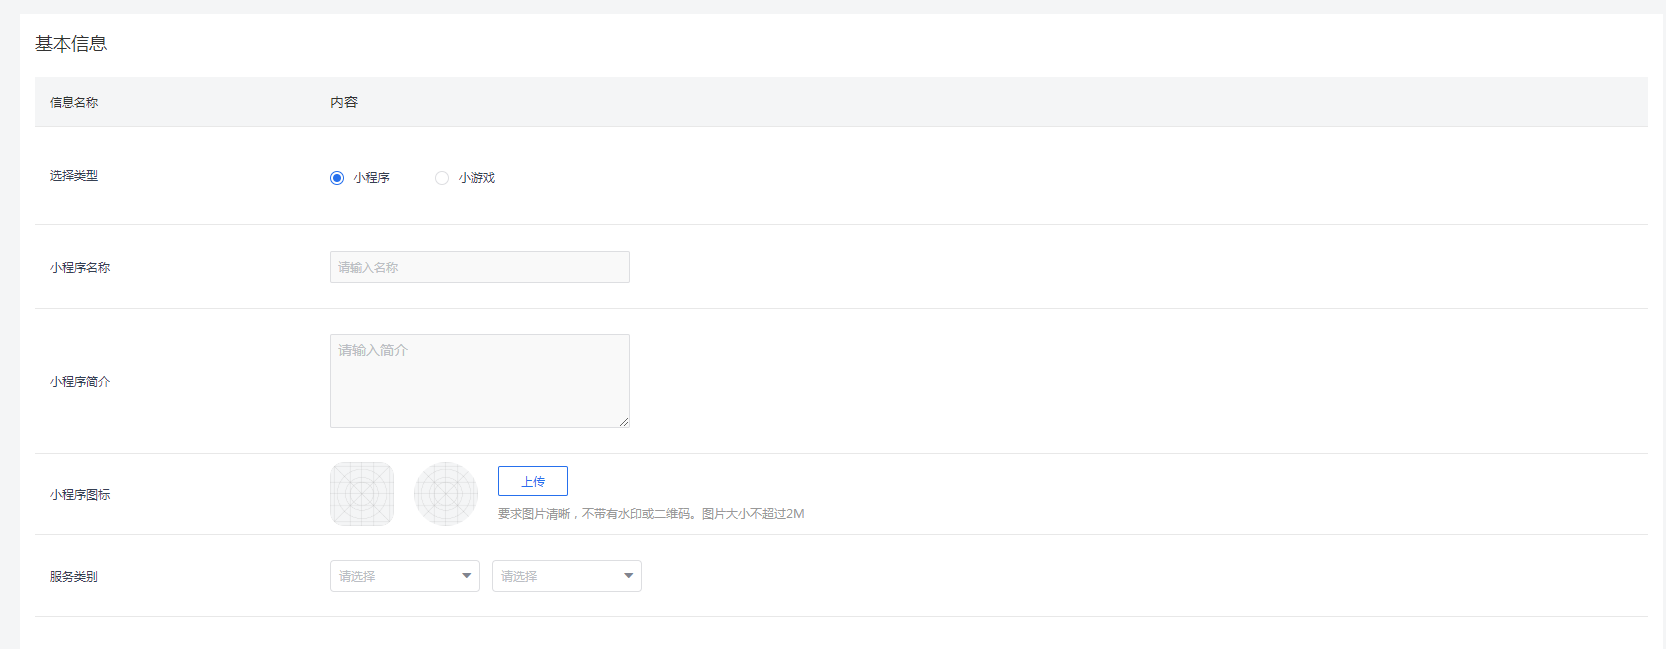Click the caret arrow of second 请选择 dropdown

click(x=629, y=576)
